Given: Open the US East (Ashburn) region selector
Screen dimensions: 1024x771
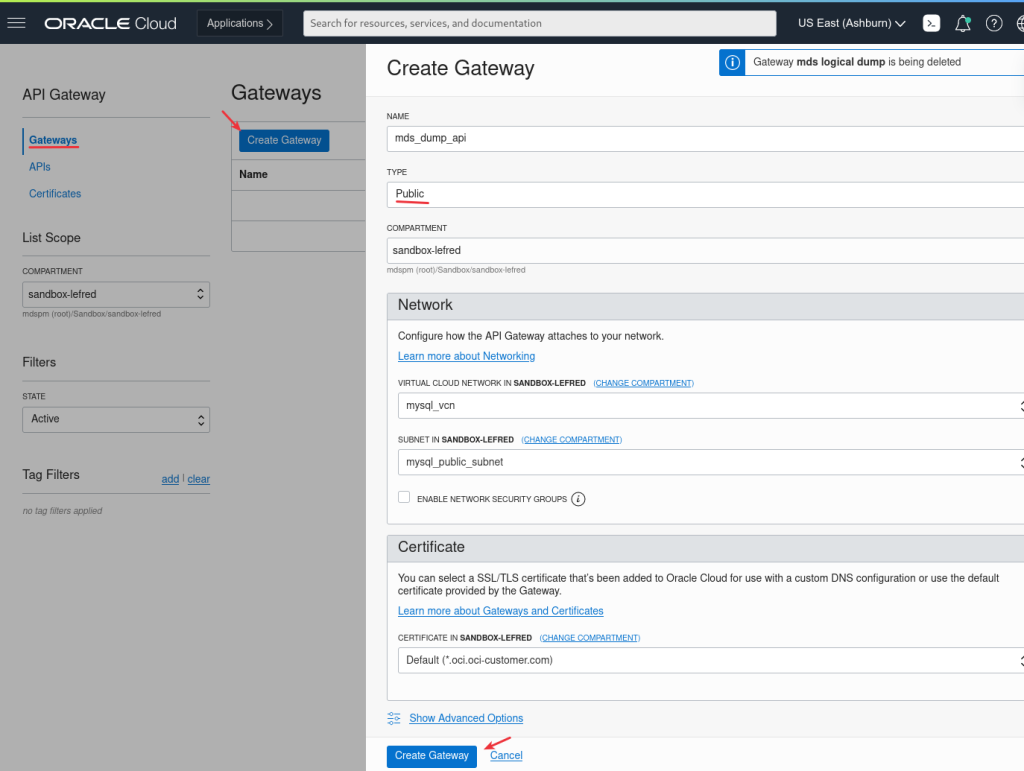Looking at the screenshot, I should 851,22.
